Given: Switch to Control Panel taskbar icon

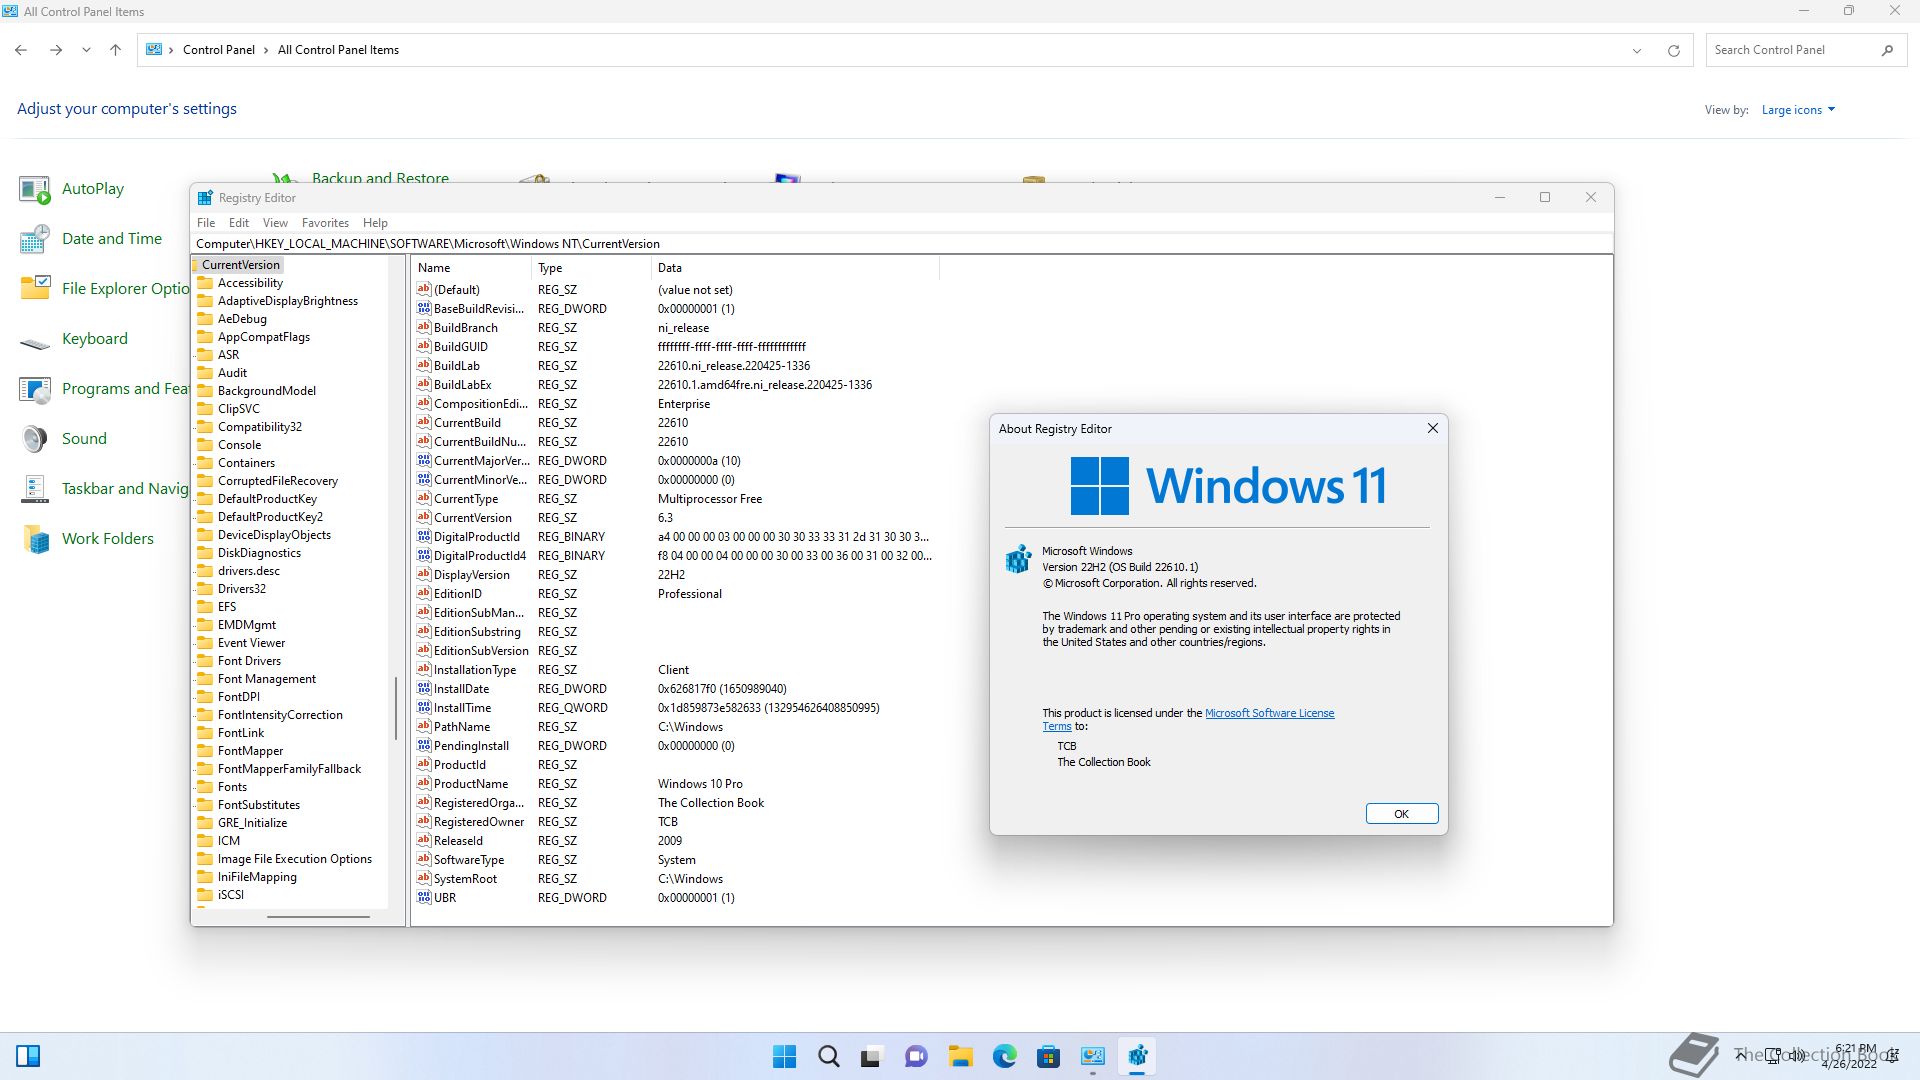Looking at the screenshot, I should pyautogui.click(x=1093, y=1056).
